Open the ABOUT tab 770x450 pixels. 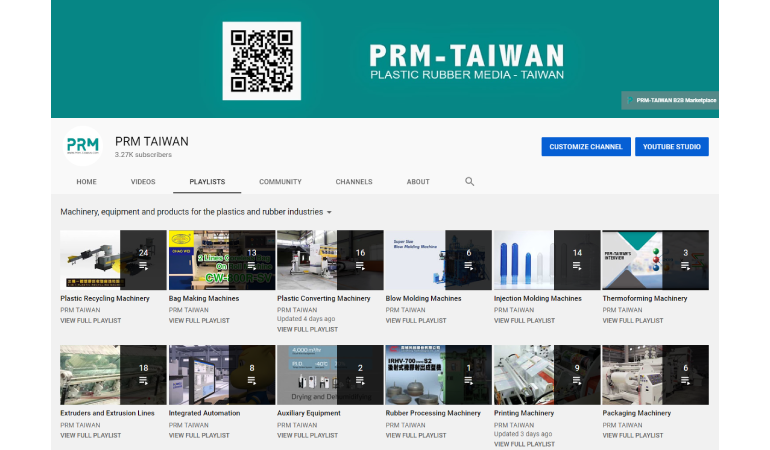418,182
